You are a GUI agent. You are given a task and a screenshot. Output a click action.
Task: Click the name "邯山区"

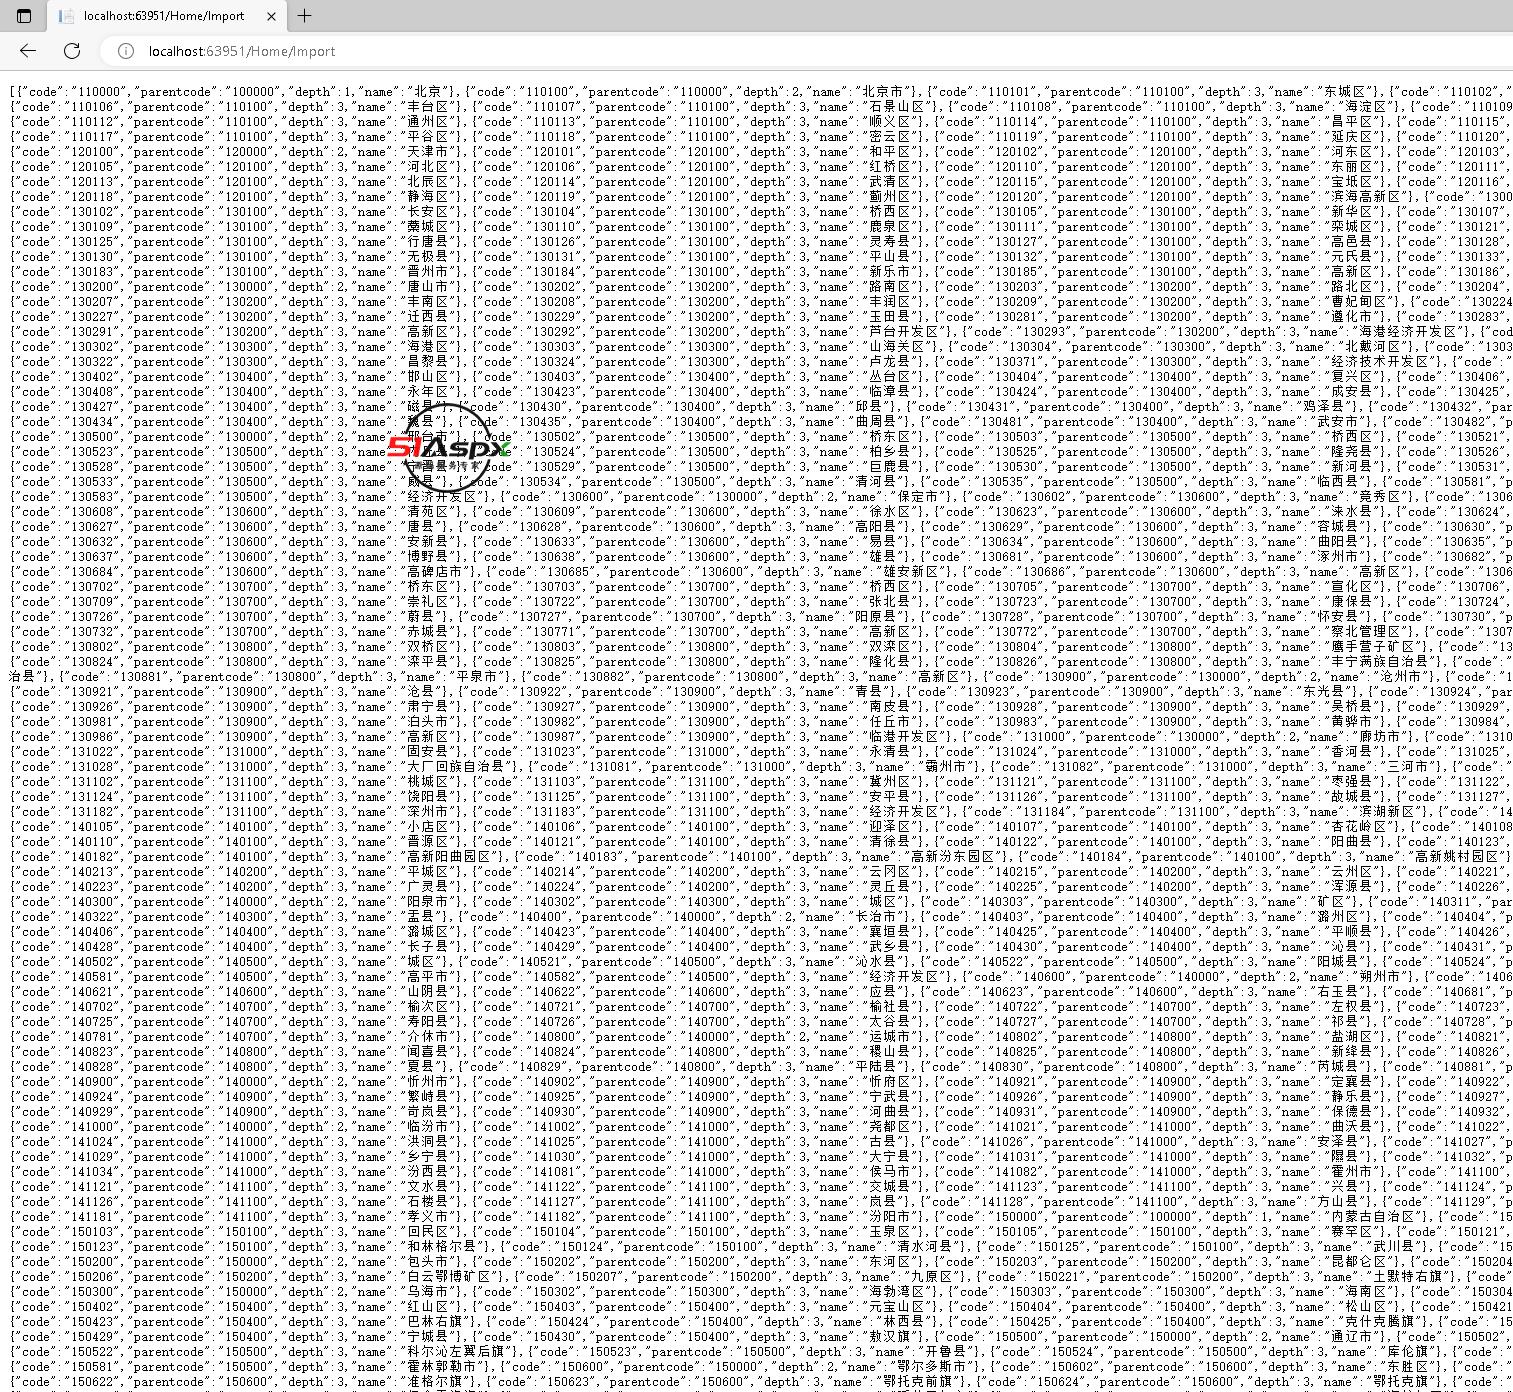click(430, 377)
